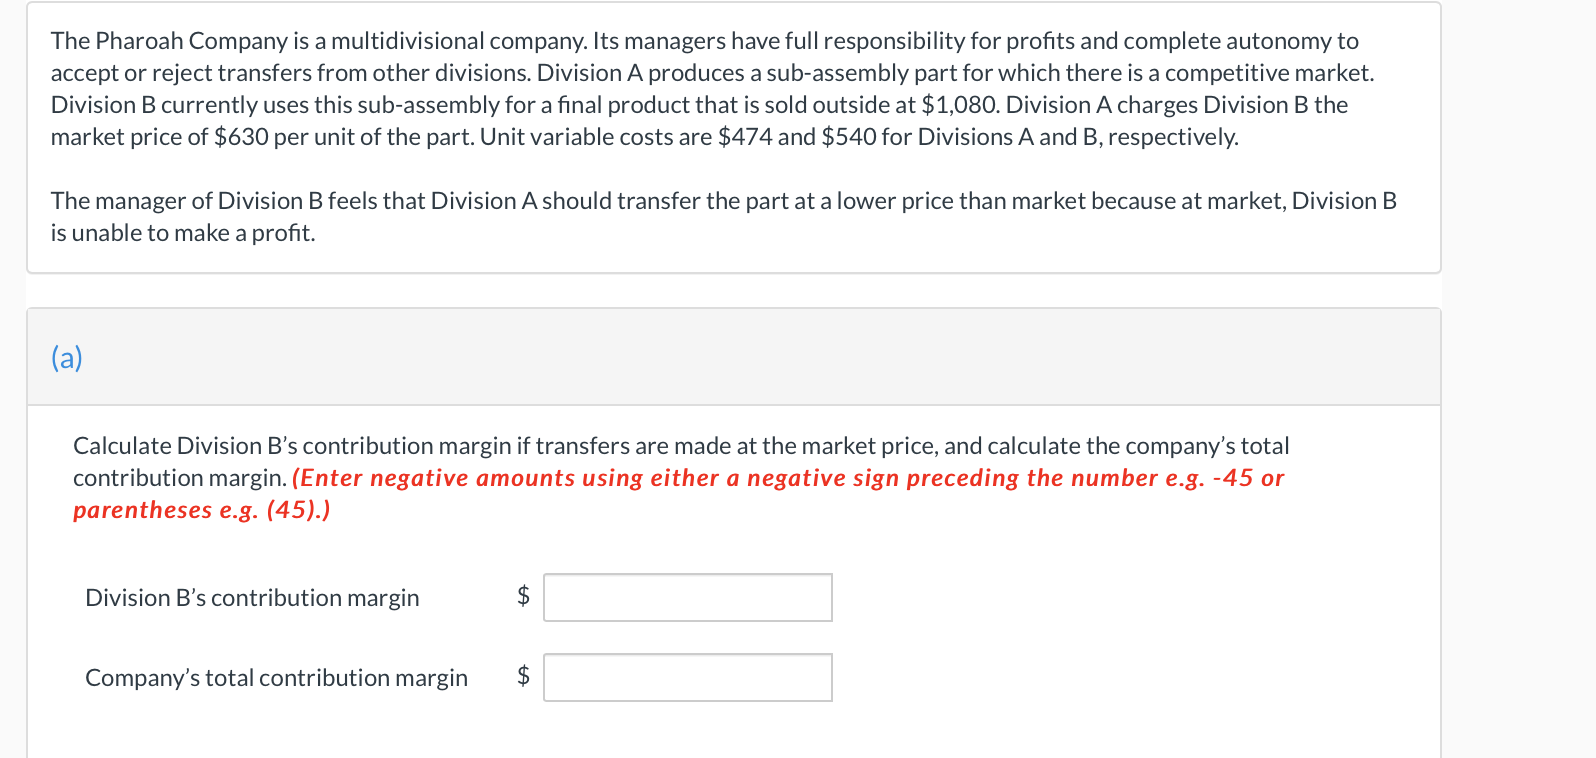This screenshot has width=1596, height=758.
Task: Click the Company's total contribution margin input field
Action: 688,677
